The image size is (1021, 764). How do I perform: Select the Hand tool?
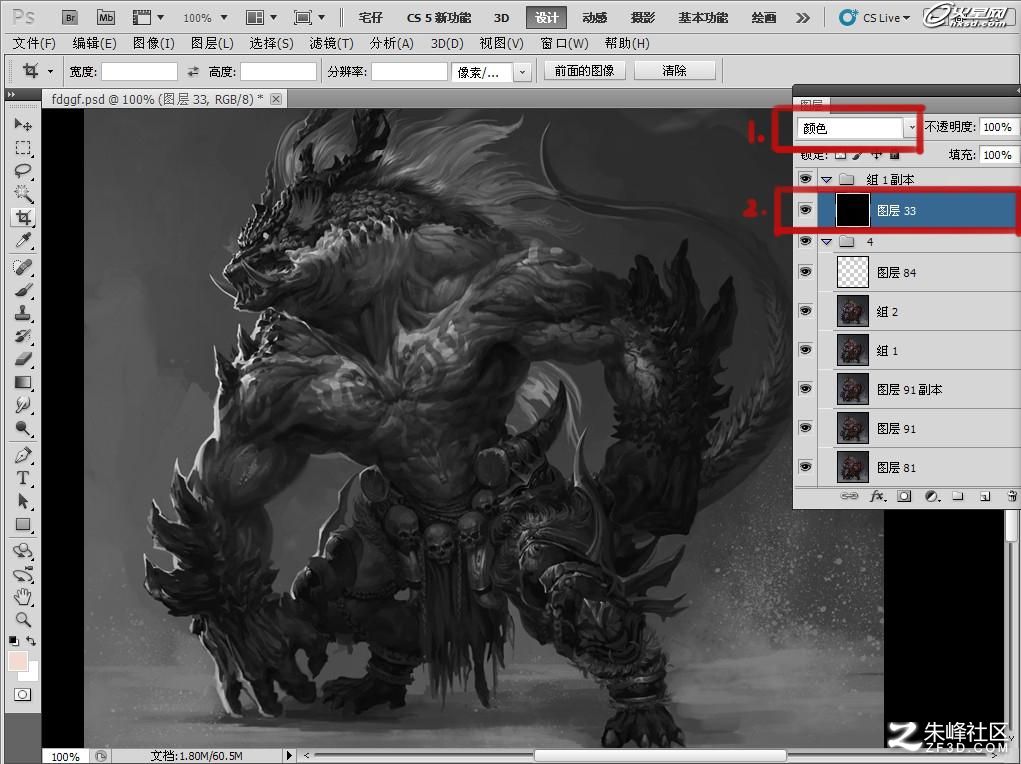23,596
